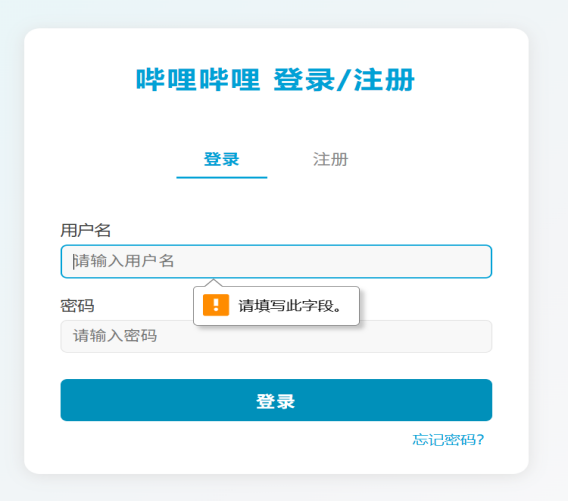Click the 请输入用户名 placeholder text
The width and height of the screenshot is (568, 501).
pos(124,261)
